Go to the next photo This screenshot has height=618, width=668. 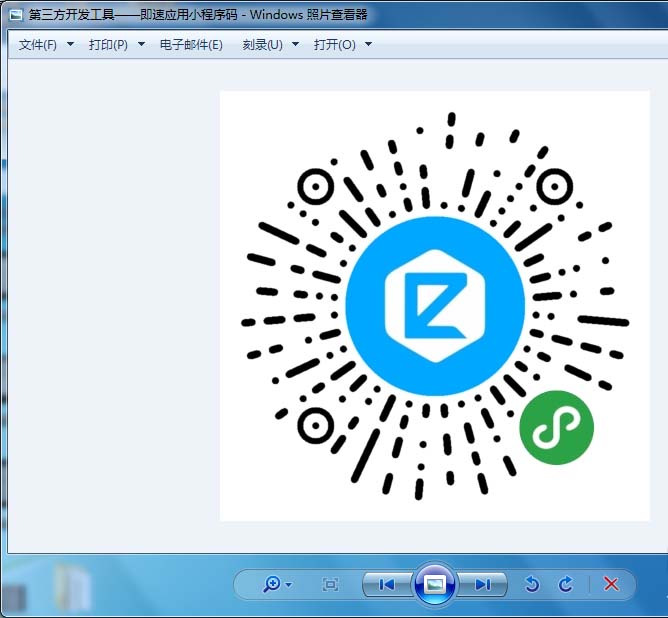(482, 584)
